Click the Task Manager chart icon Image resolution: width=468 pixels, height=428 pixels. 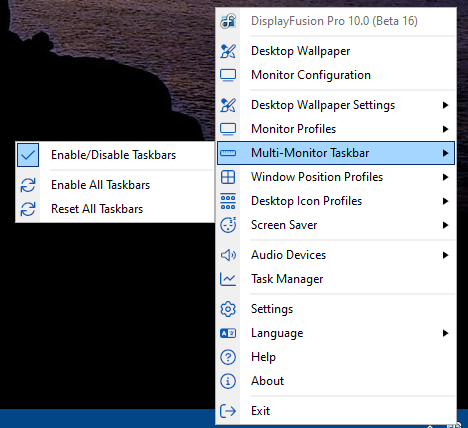(x=228, y=279)
